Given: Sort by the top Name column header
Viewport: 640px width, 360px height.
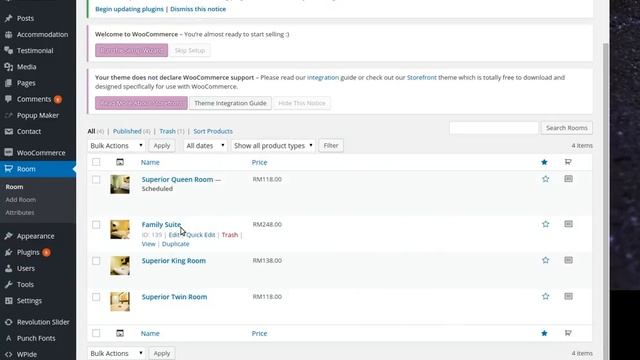Looking at the screenshot, I should 150,162.
